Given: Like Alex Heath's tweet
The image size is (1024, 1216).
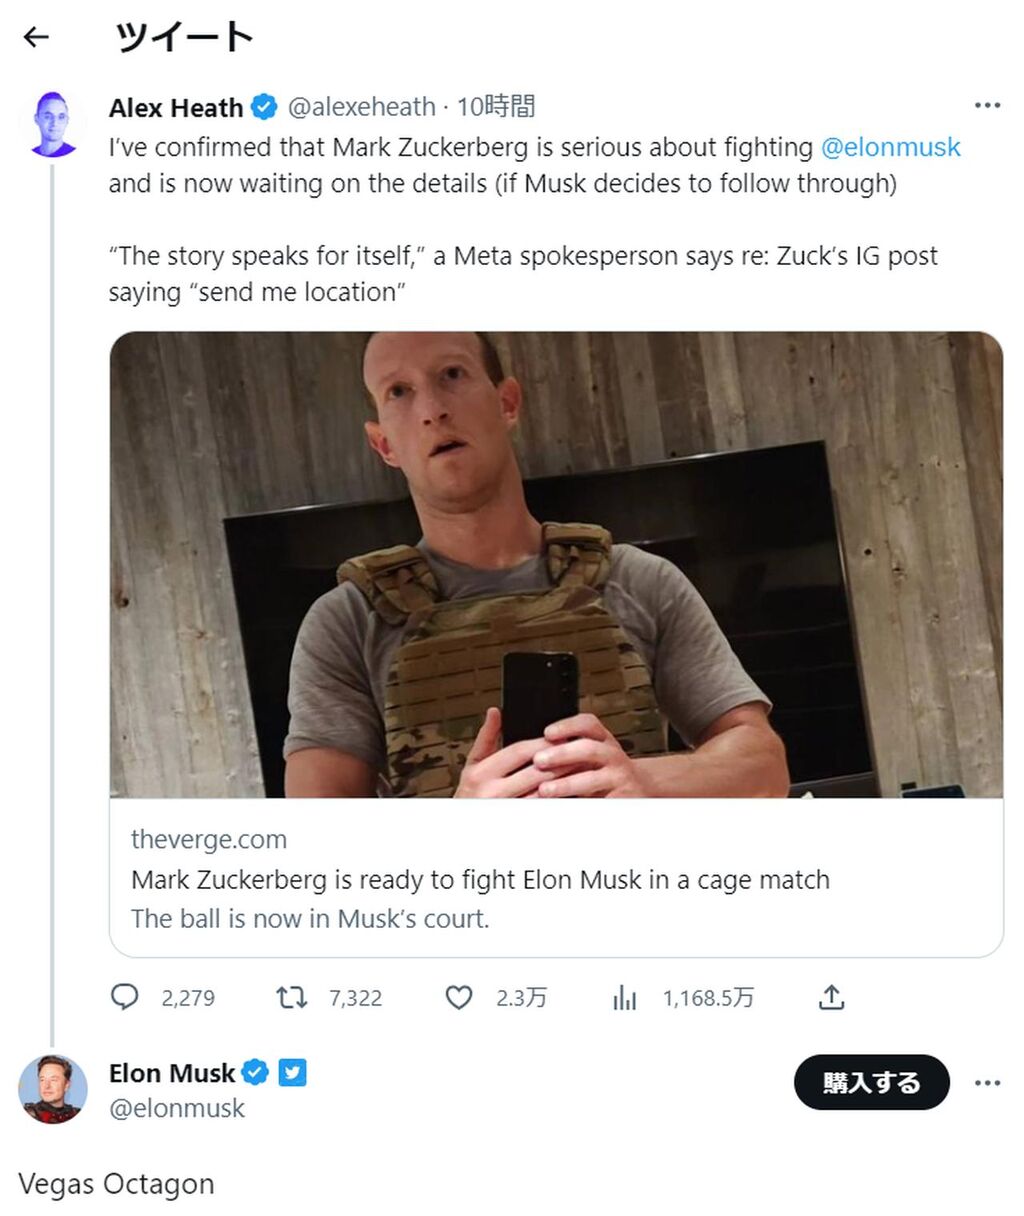Looking at the screenshot, I should pyautogui.click(x=459, y=997).
